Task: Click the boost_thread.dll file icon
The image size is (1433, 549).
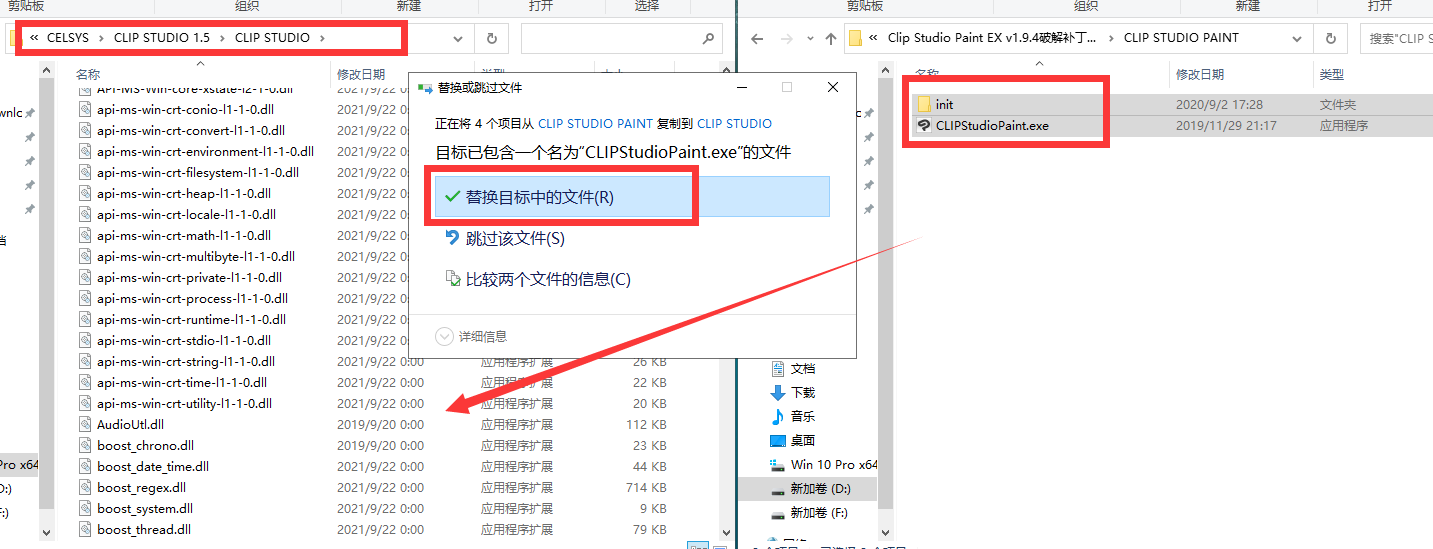Action: (85, 529)
